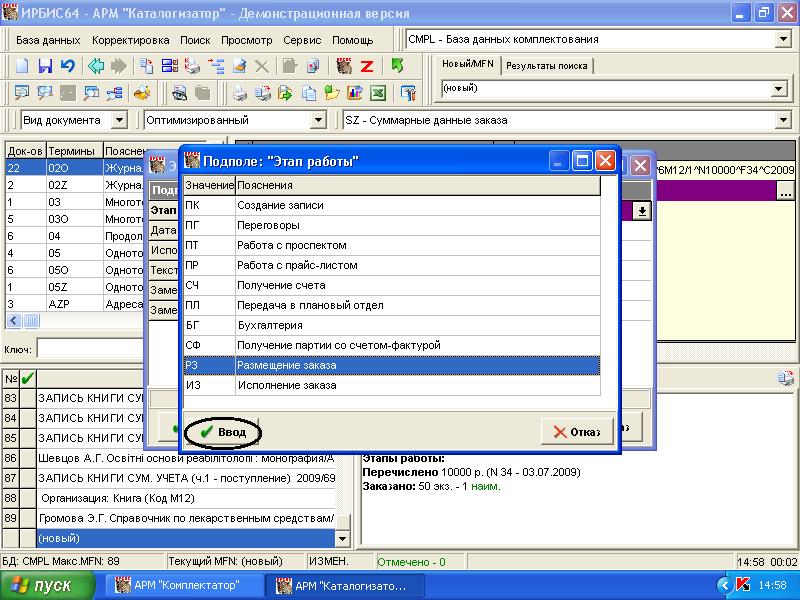Click the printer icon in second toolbar row
The height and width of the screenshot is (600, 800).
pyautogui.click(x=240, y=94)
